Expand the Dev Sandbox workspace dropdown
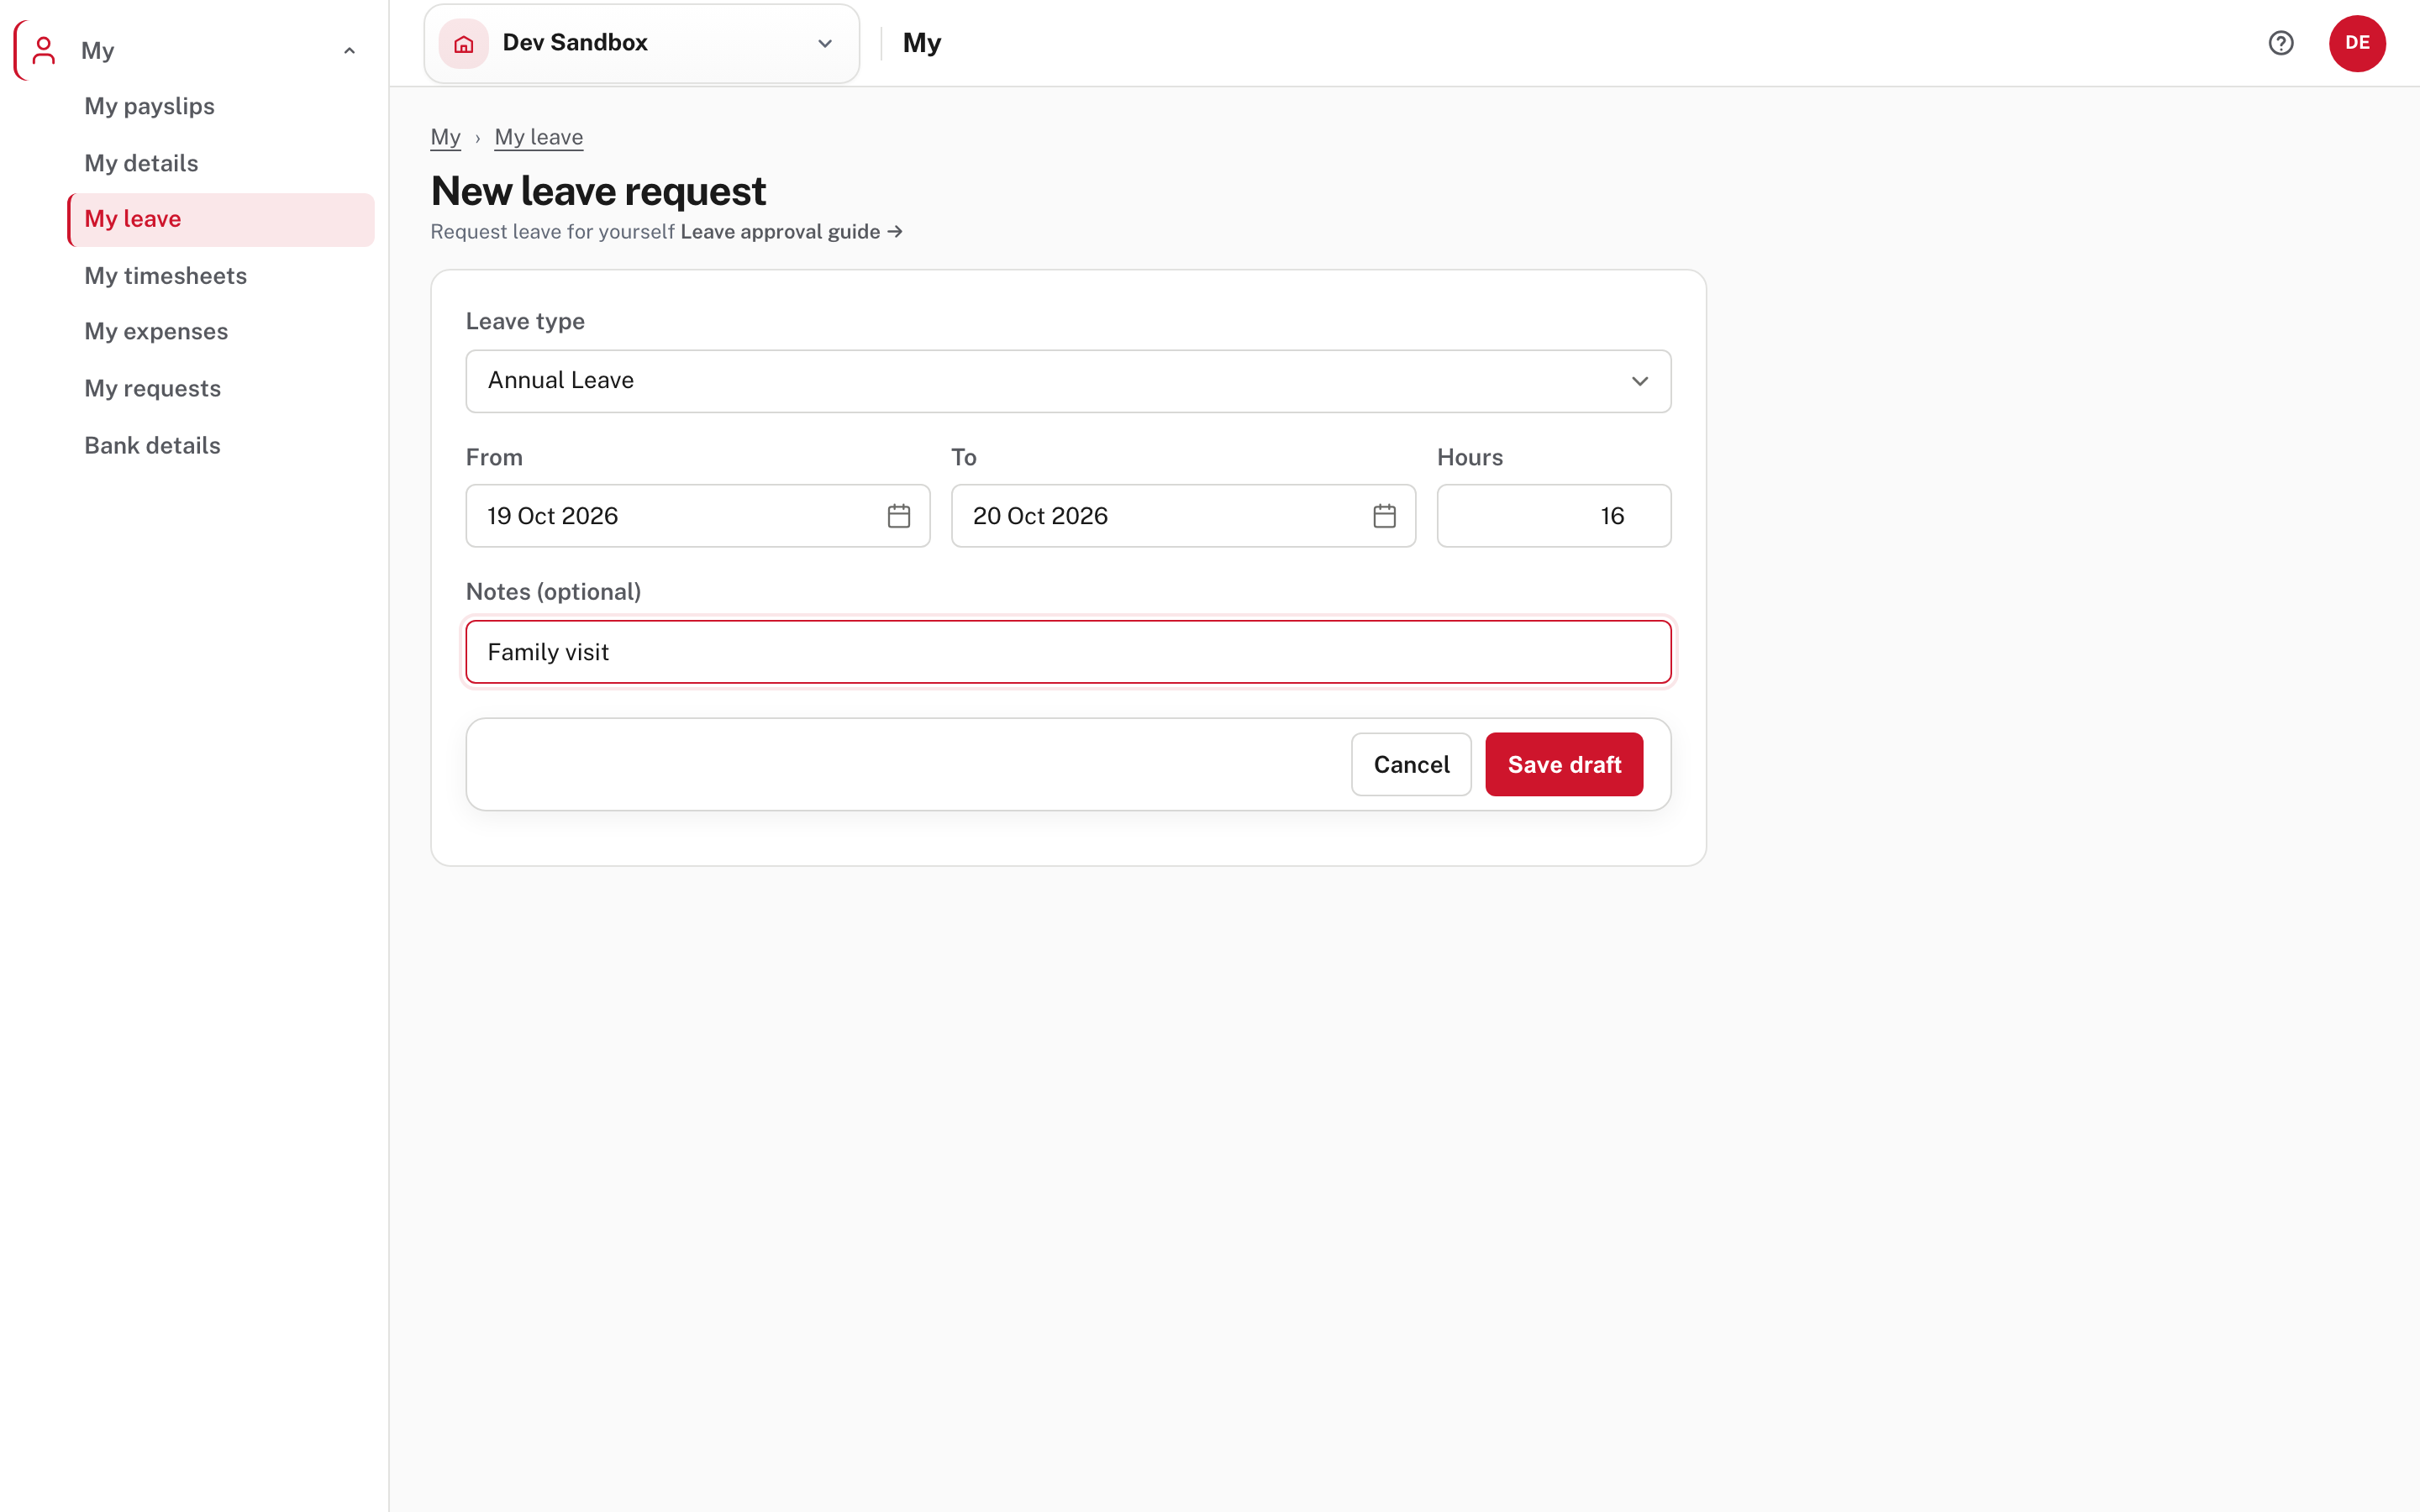 coord(642,43)
